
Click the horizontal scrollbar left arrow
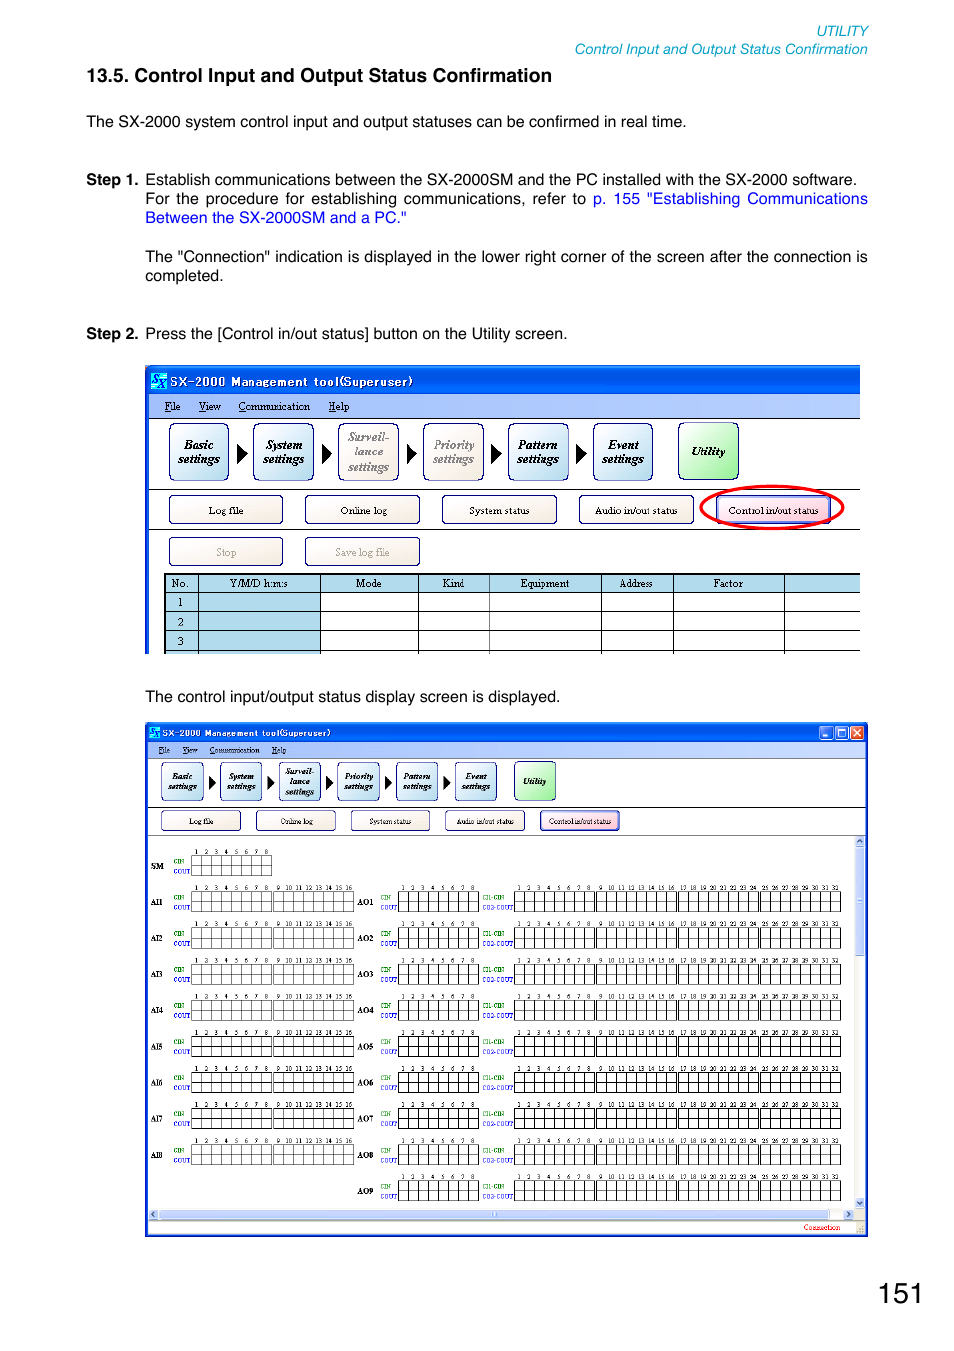coord(153,1214)
